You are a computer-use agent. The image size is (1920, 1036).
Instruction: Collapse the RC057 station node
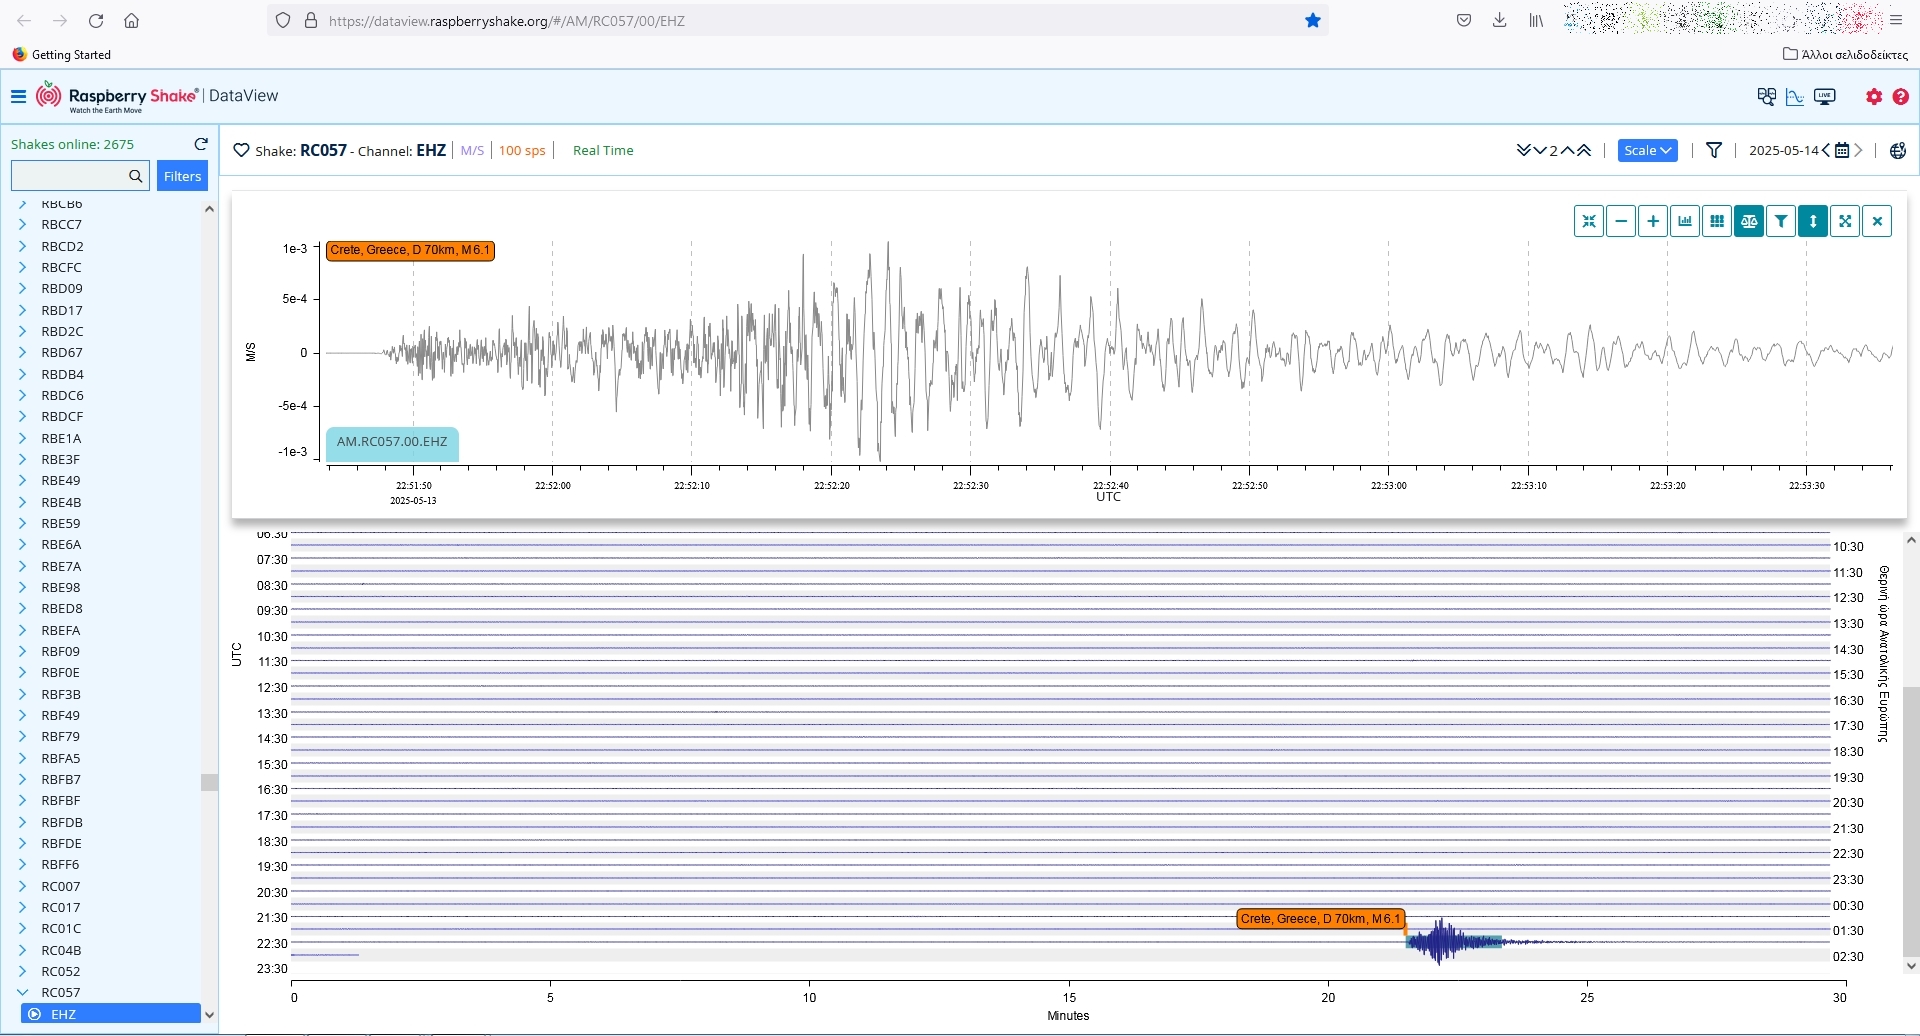coord(23,992)
